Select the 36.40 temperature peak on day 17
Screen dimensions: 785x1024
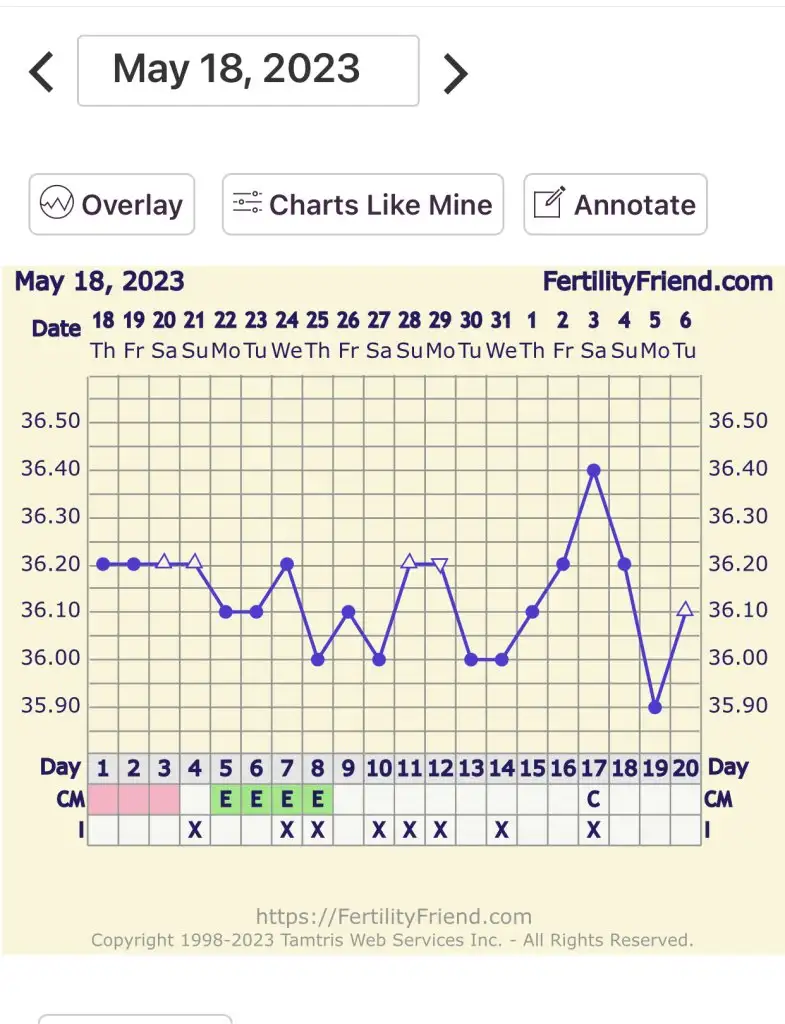(594, 469)
